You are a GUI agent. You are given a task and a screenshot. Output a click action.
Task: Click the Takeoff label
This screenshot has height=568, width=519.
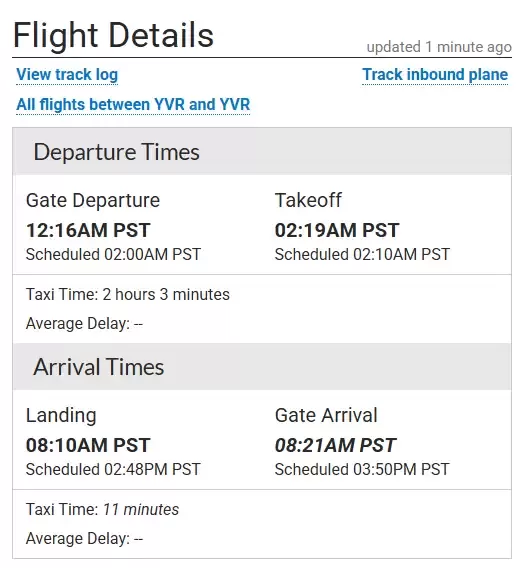[x=308, y=200]
